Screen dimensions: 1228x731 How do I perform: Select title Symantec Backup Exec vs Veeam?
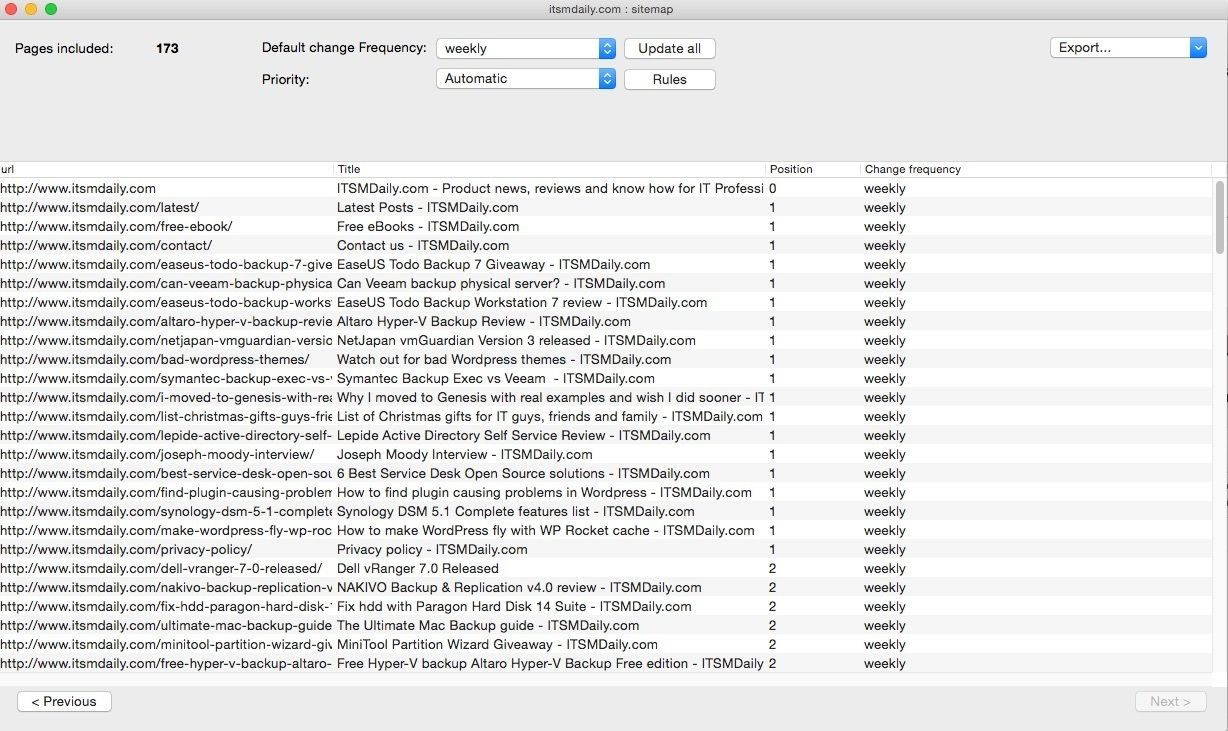[x=496, y=378]
